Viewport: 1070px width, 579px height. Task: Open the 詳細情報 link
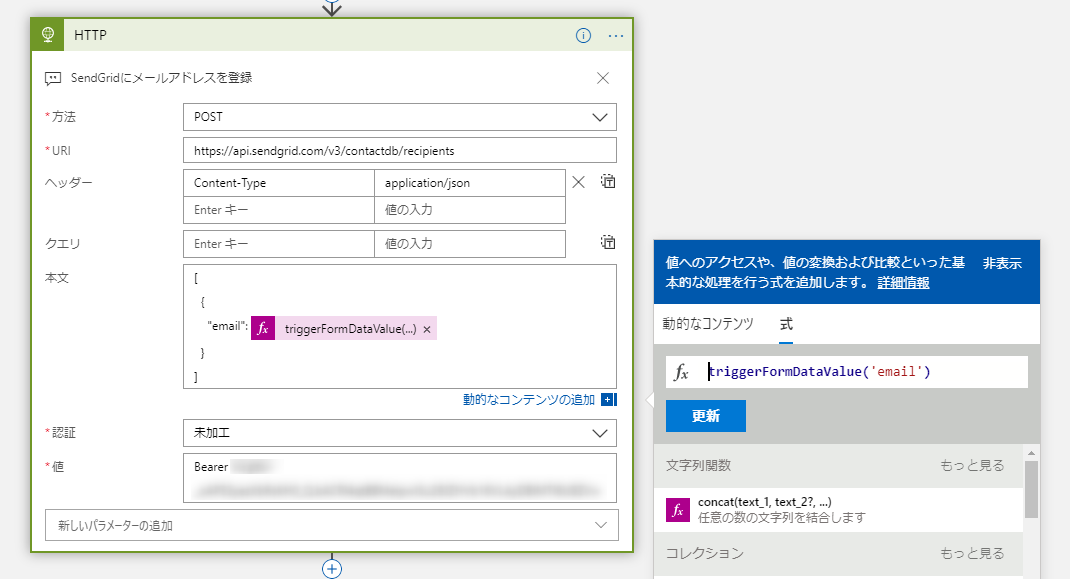coord(903,283)
